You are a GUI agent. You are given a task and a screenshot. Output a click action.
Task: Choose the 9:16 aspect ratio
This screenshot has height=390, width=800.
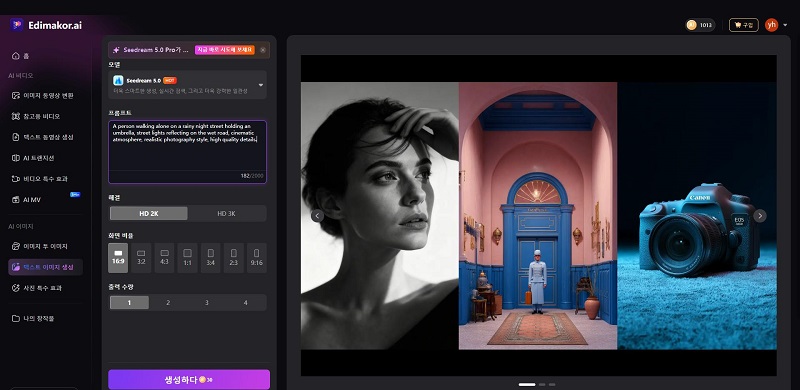click(257, 257)
